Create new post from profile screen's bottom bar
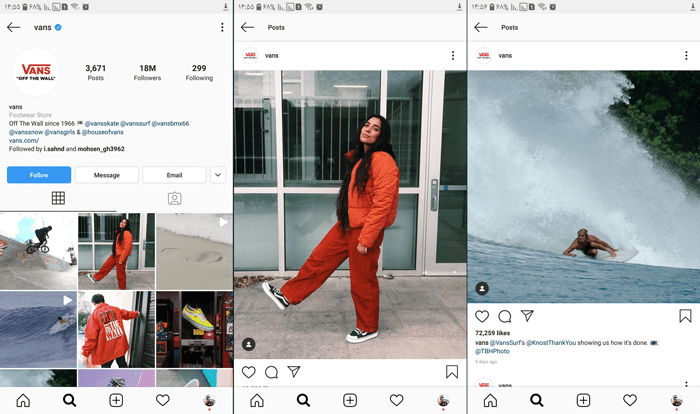700x414 pixels. (116, 400)
